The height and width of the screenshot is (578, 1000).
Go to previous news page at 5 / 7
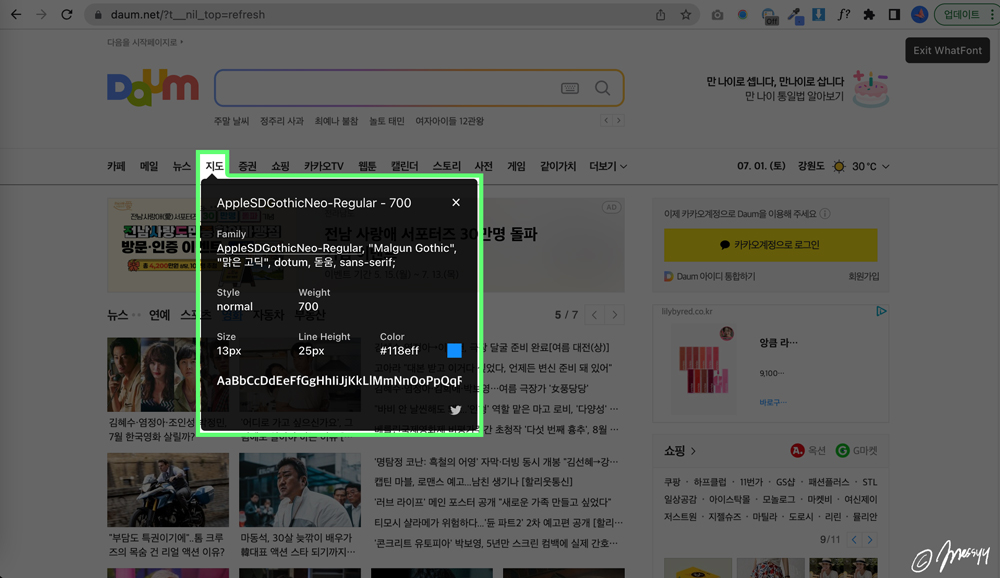point(594,315)
